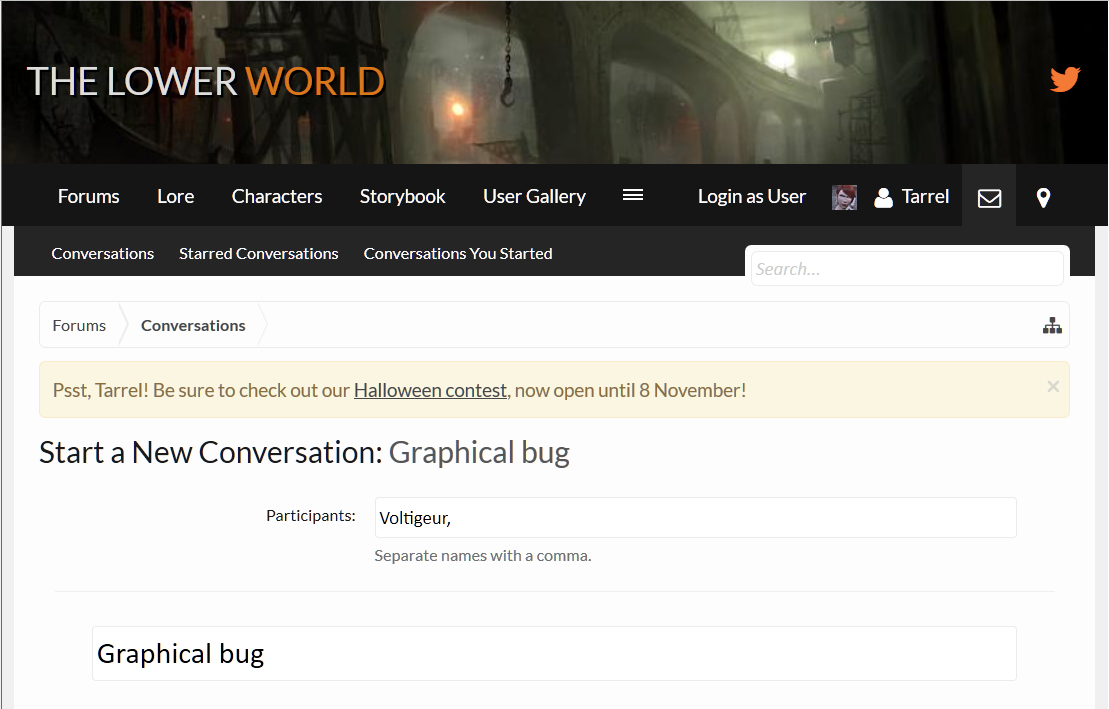Click the map pin location icon
1109x709 pixels.
1043,197
